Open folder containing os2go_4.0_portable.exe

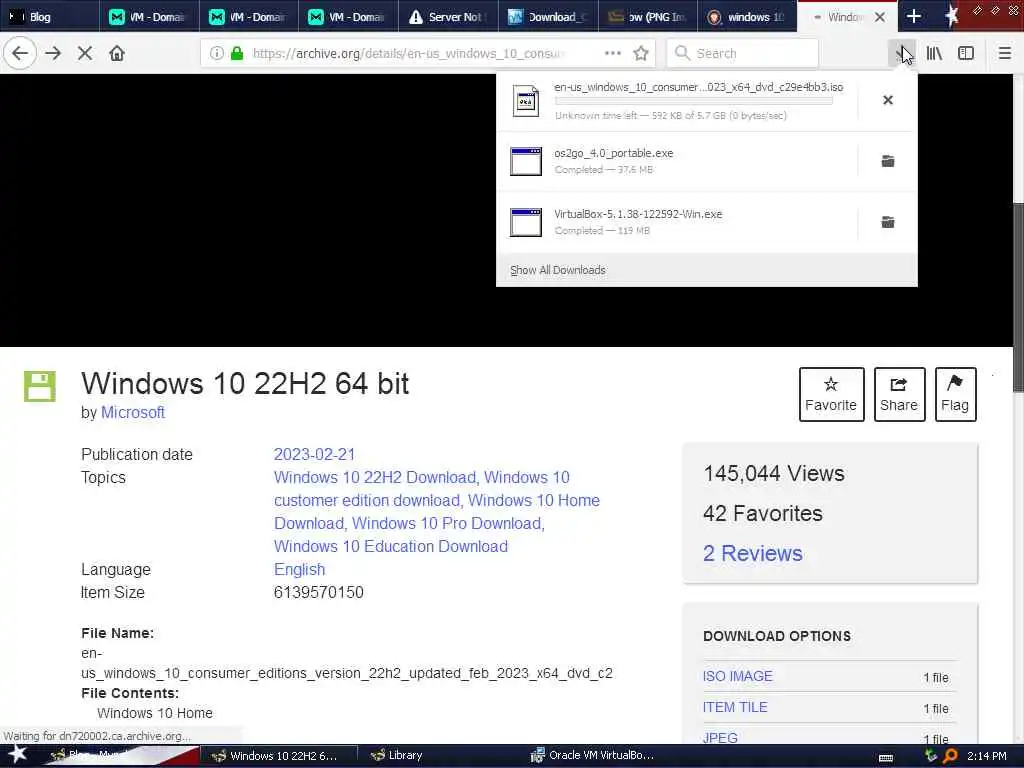point(888,161)
